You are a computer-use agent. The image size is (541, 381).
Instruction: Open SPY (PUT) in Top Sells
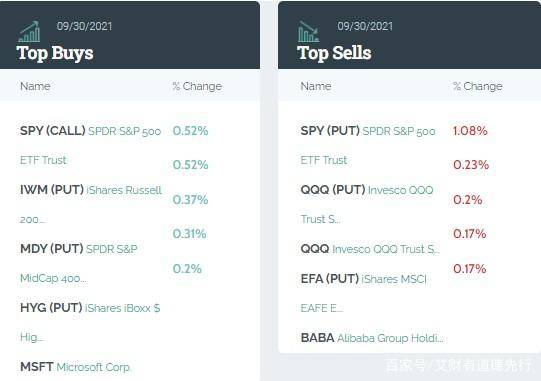point(368,145)
